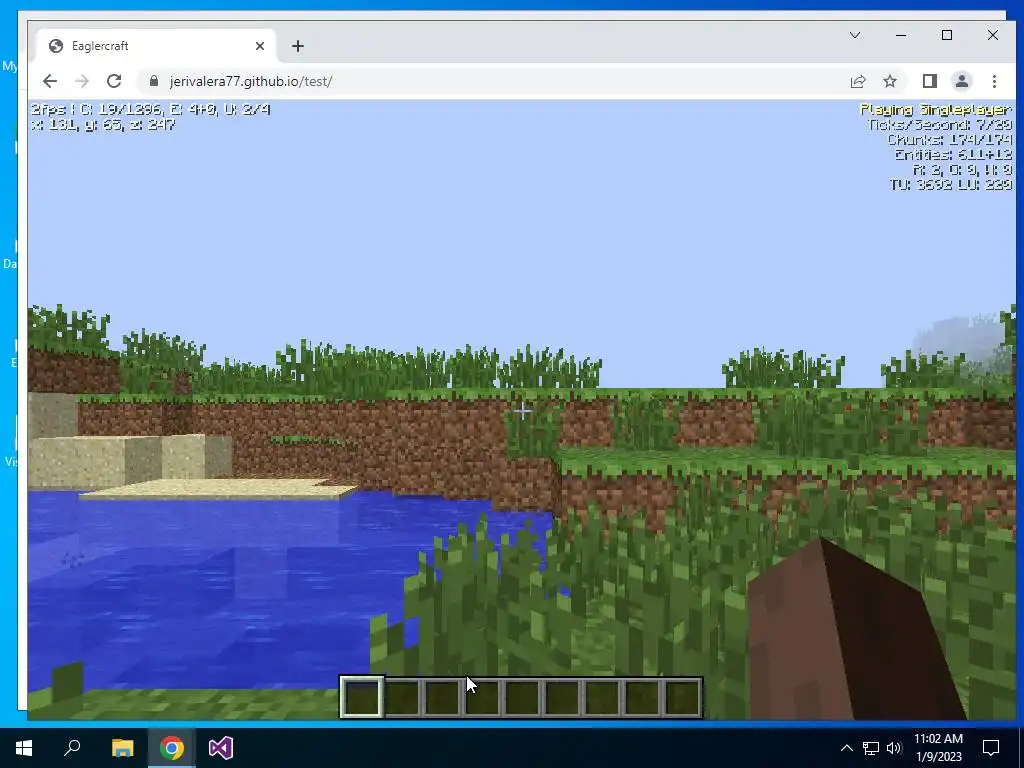
Task: Select the first hotbar slot
Action: click(361, 697)
